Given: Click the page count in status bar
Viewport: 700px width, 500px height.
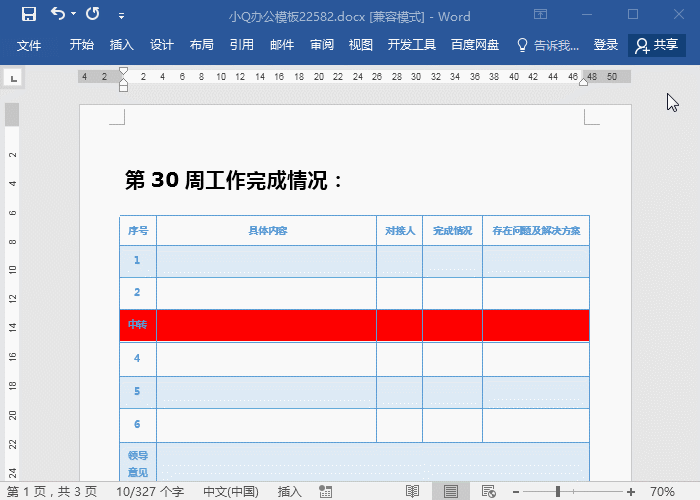Looking at the screenshot, I should (52, 492).
